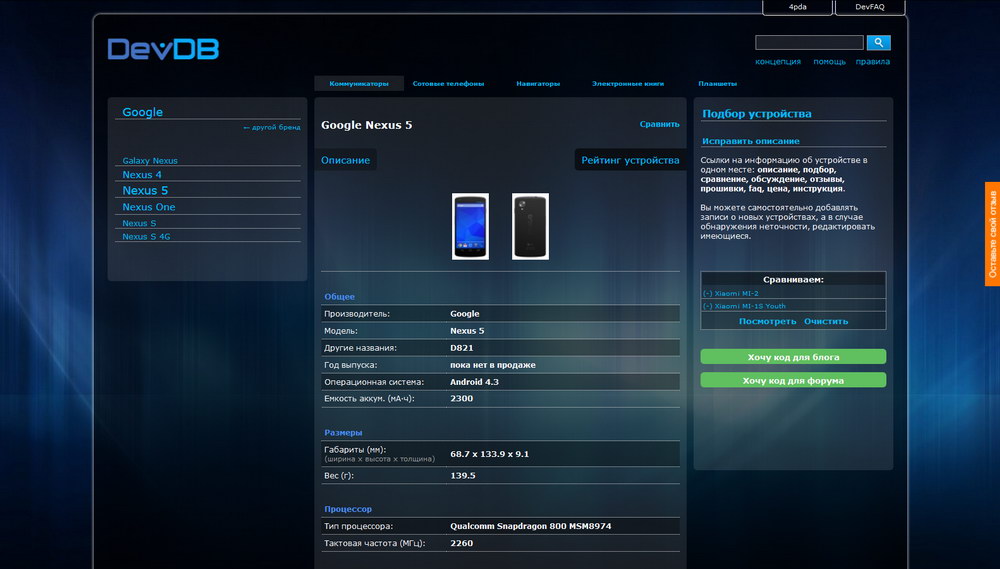Open the Nexus 5 back view thumbnail
1000x569 pixels.
[x=530, y=226]
